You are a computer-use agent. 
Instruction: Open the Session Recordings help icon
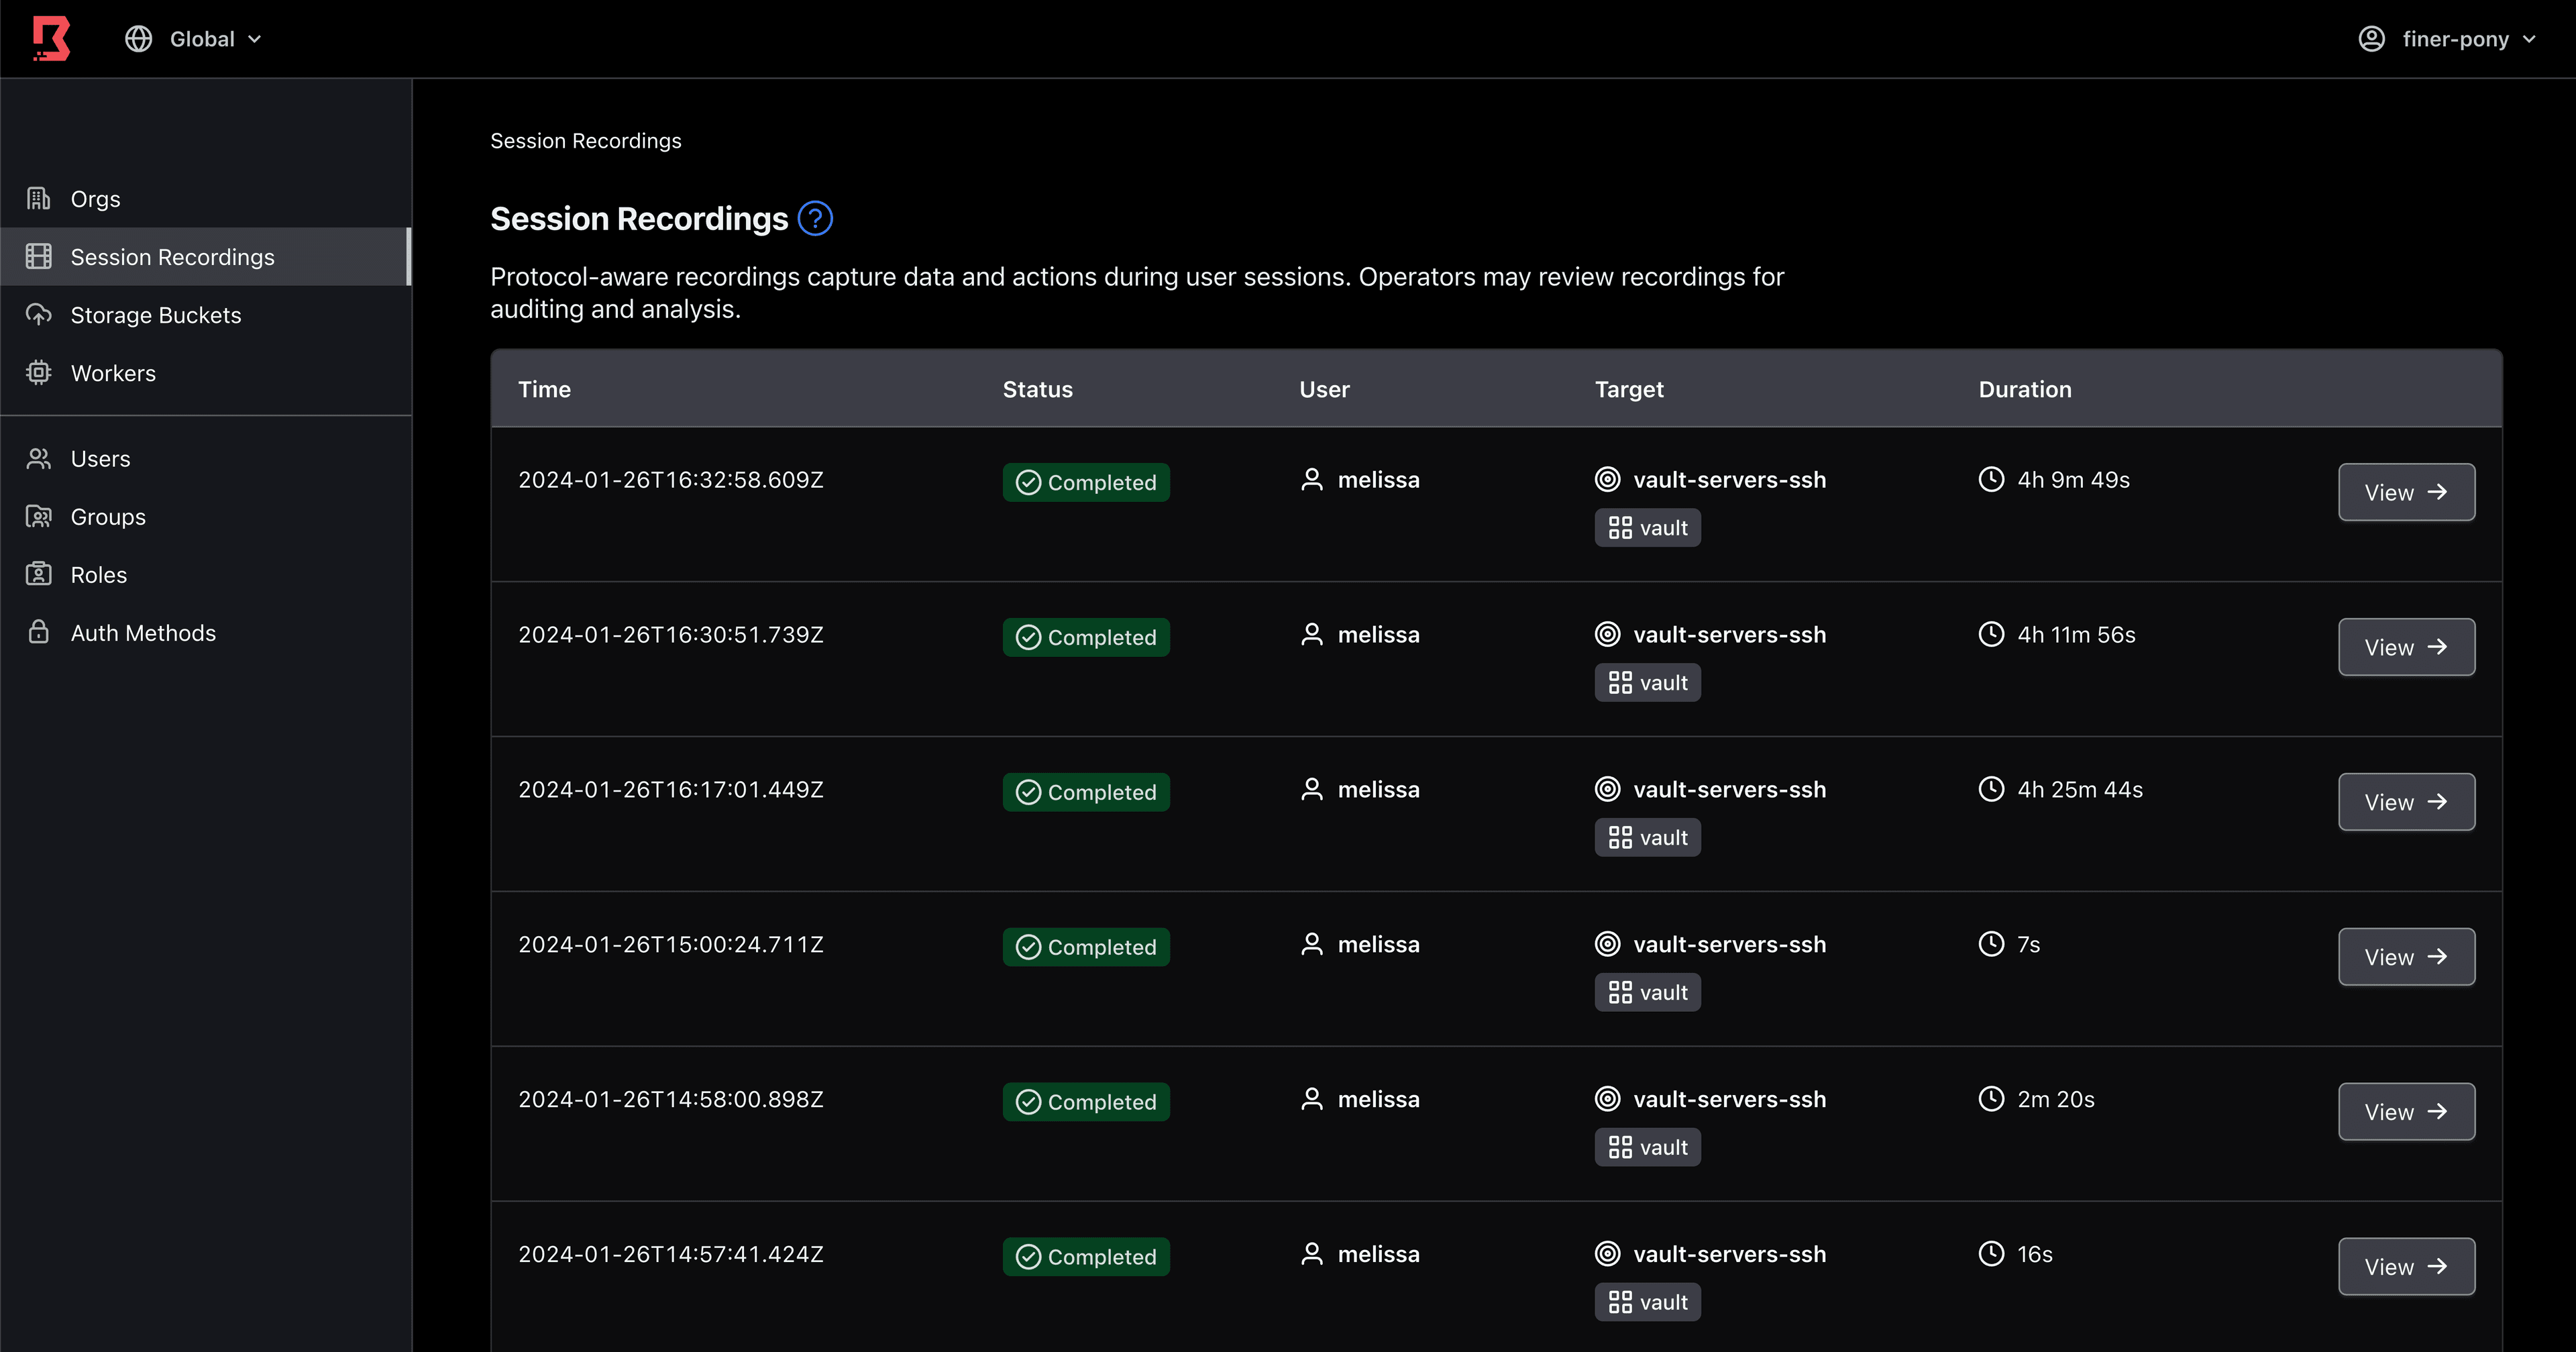[x=815, y=218]
